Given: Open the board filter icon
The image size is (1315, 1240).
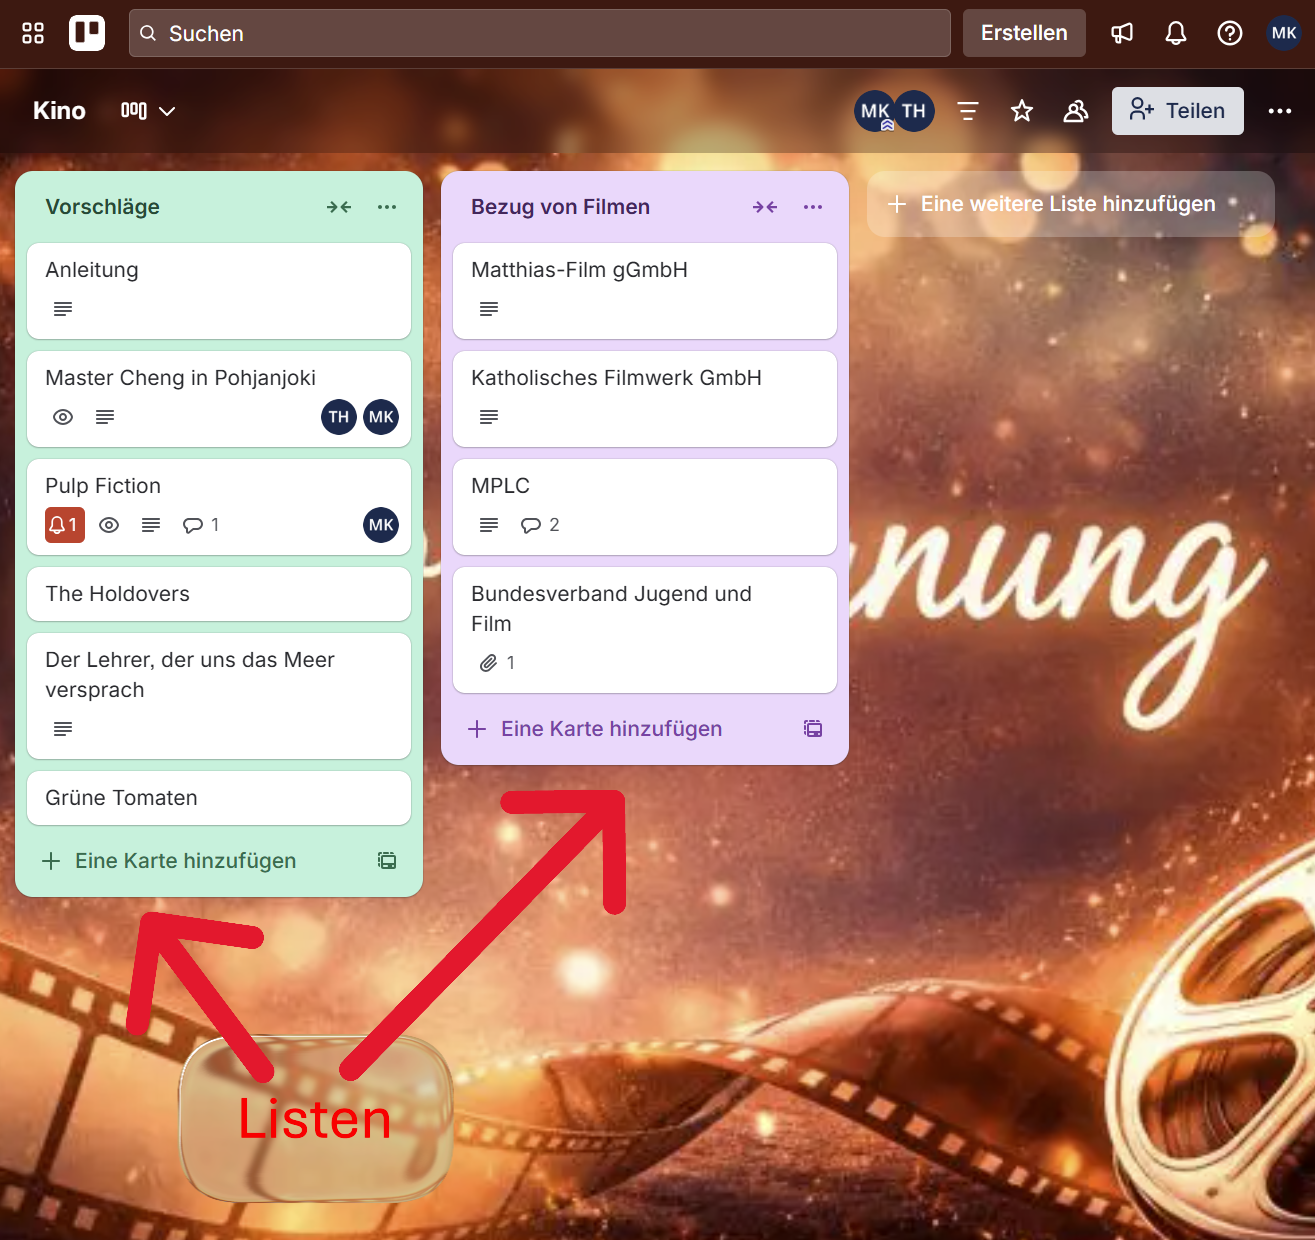Looking at the screenshot, I should click(967, 111).
